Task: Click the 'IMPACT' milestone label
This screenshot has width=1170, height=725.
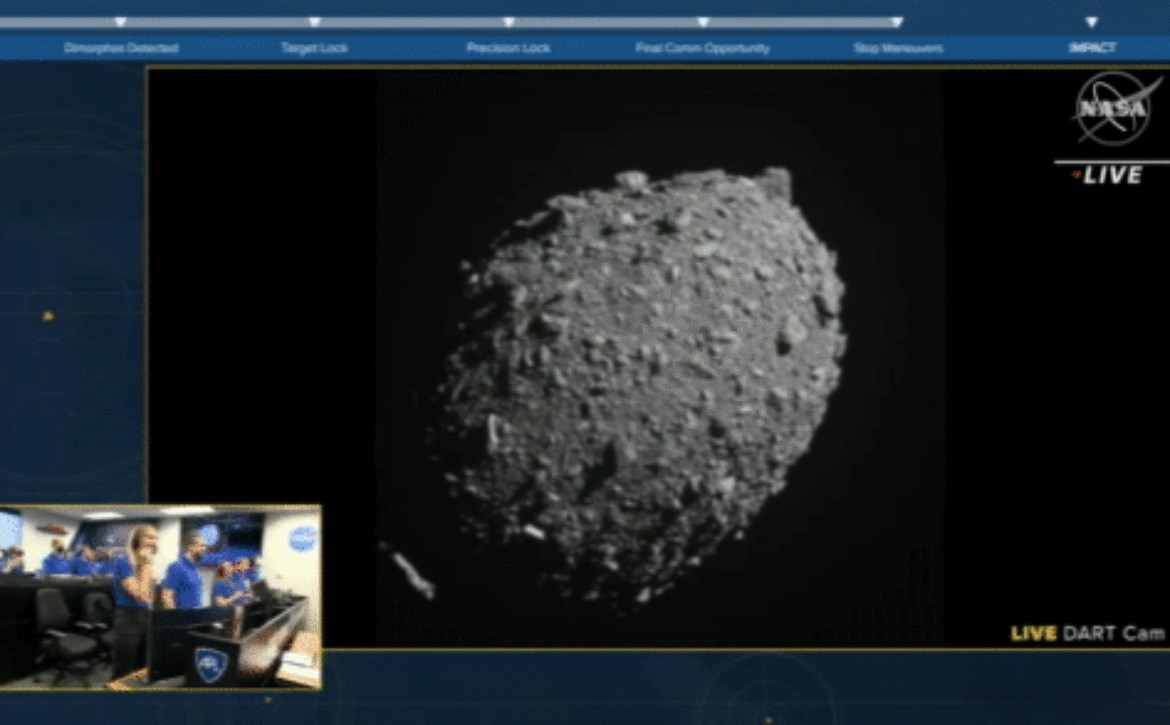Action: click(x=1092, y=48)
